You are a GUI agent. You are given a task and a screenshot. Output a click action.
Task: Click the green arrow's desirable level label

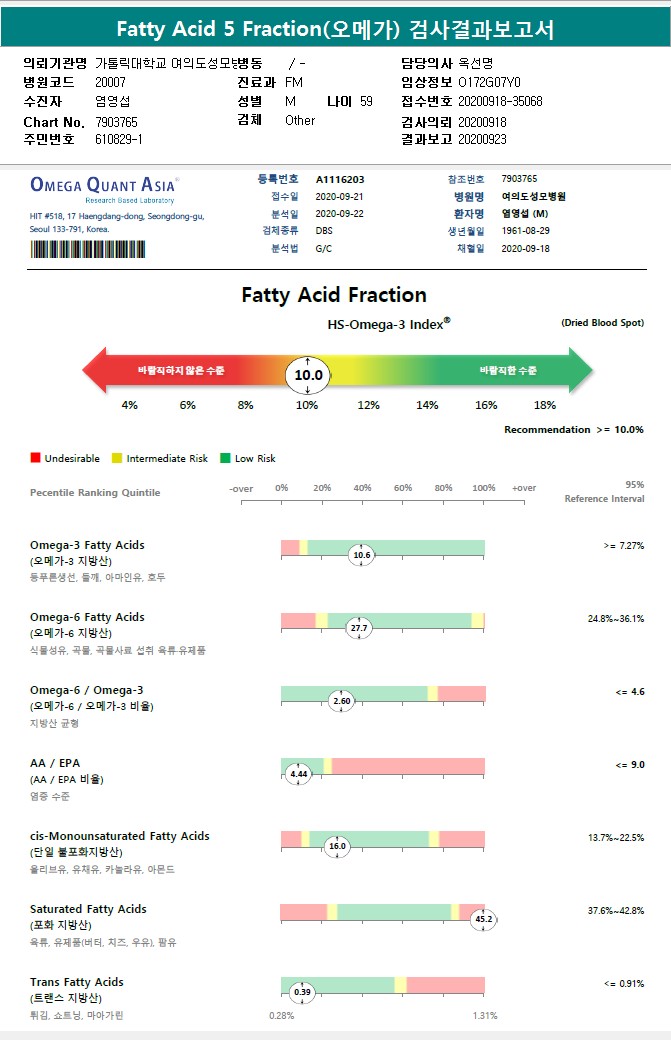point(508,371)
